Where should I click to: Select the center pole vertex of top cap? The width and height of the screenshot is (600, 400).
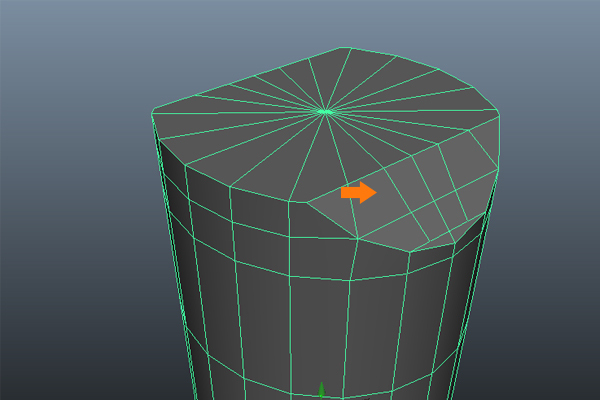[326, 112]
